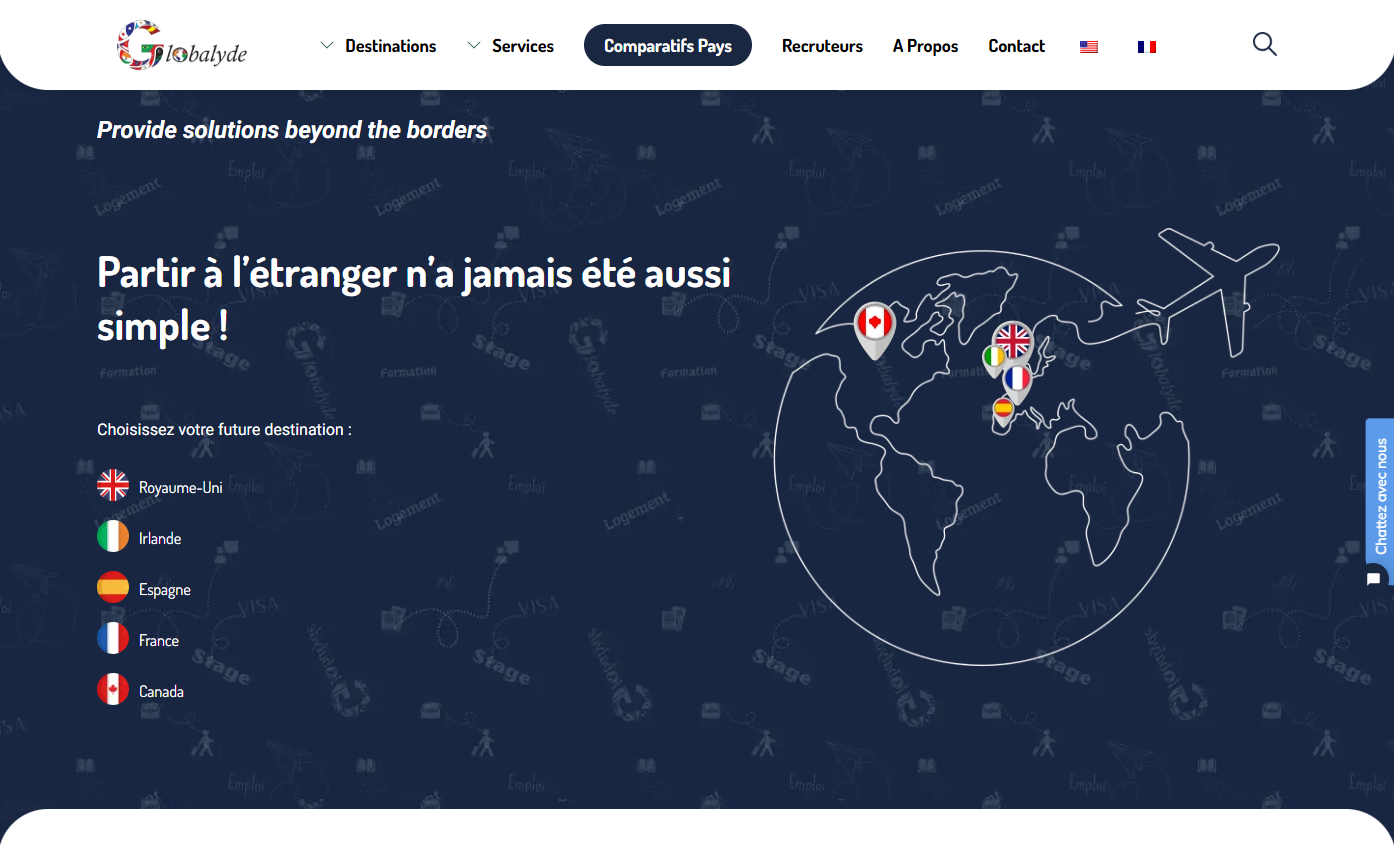Open the Destinations menu
Image resolution: width=1394 pixels, height=863 pixels.
(391, 46)
